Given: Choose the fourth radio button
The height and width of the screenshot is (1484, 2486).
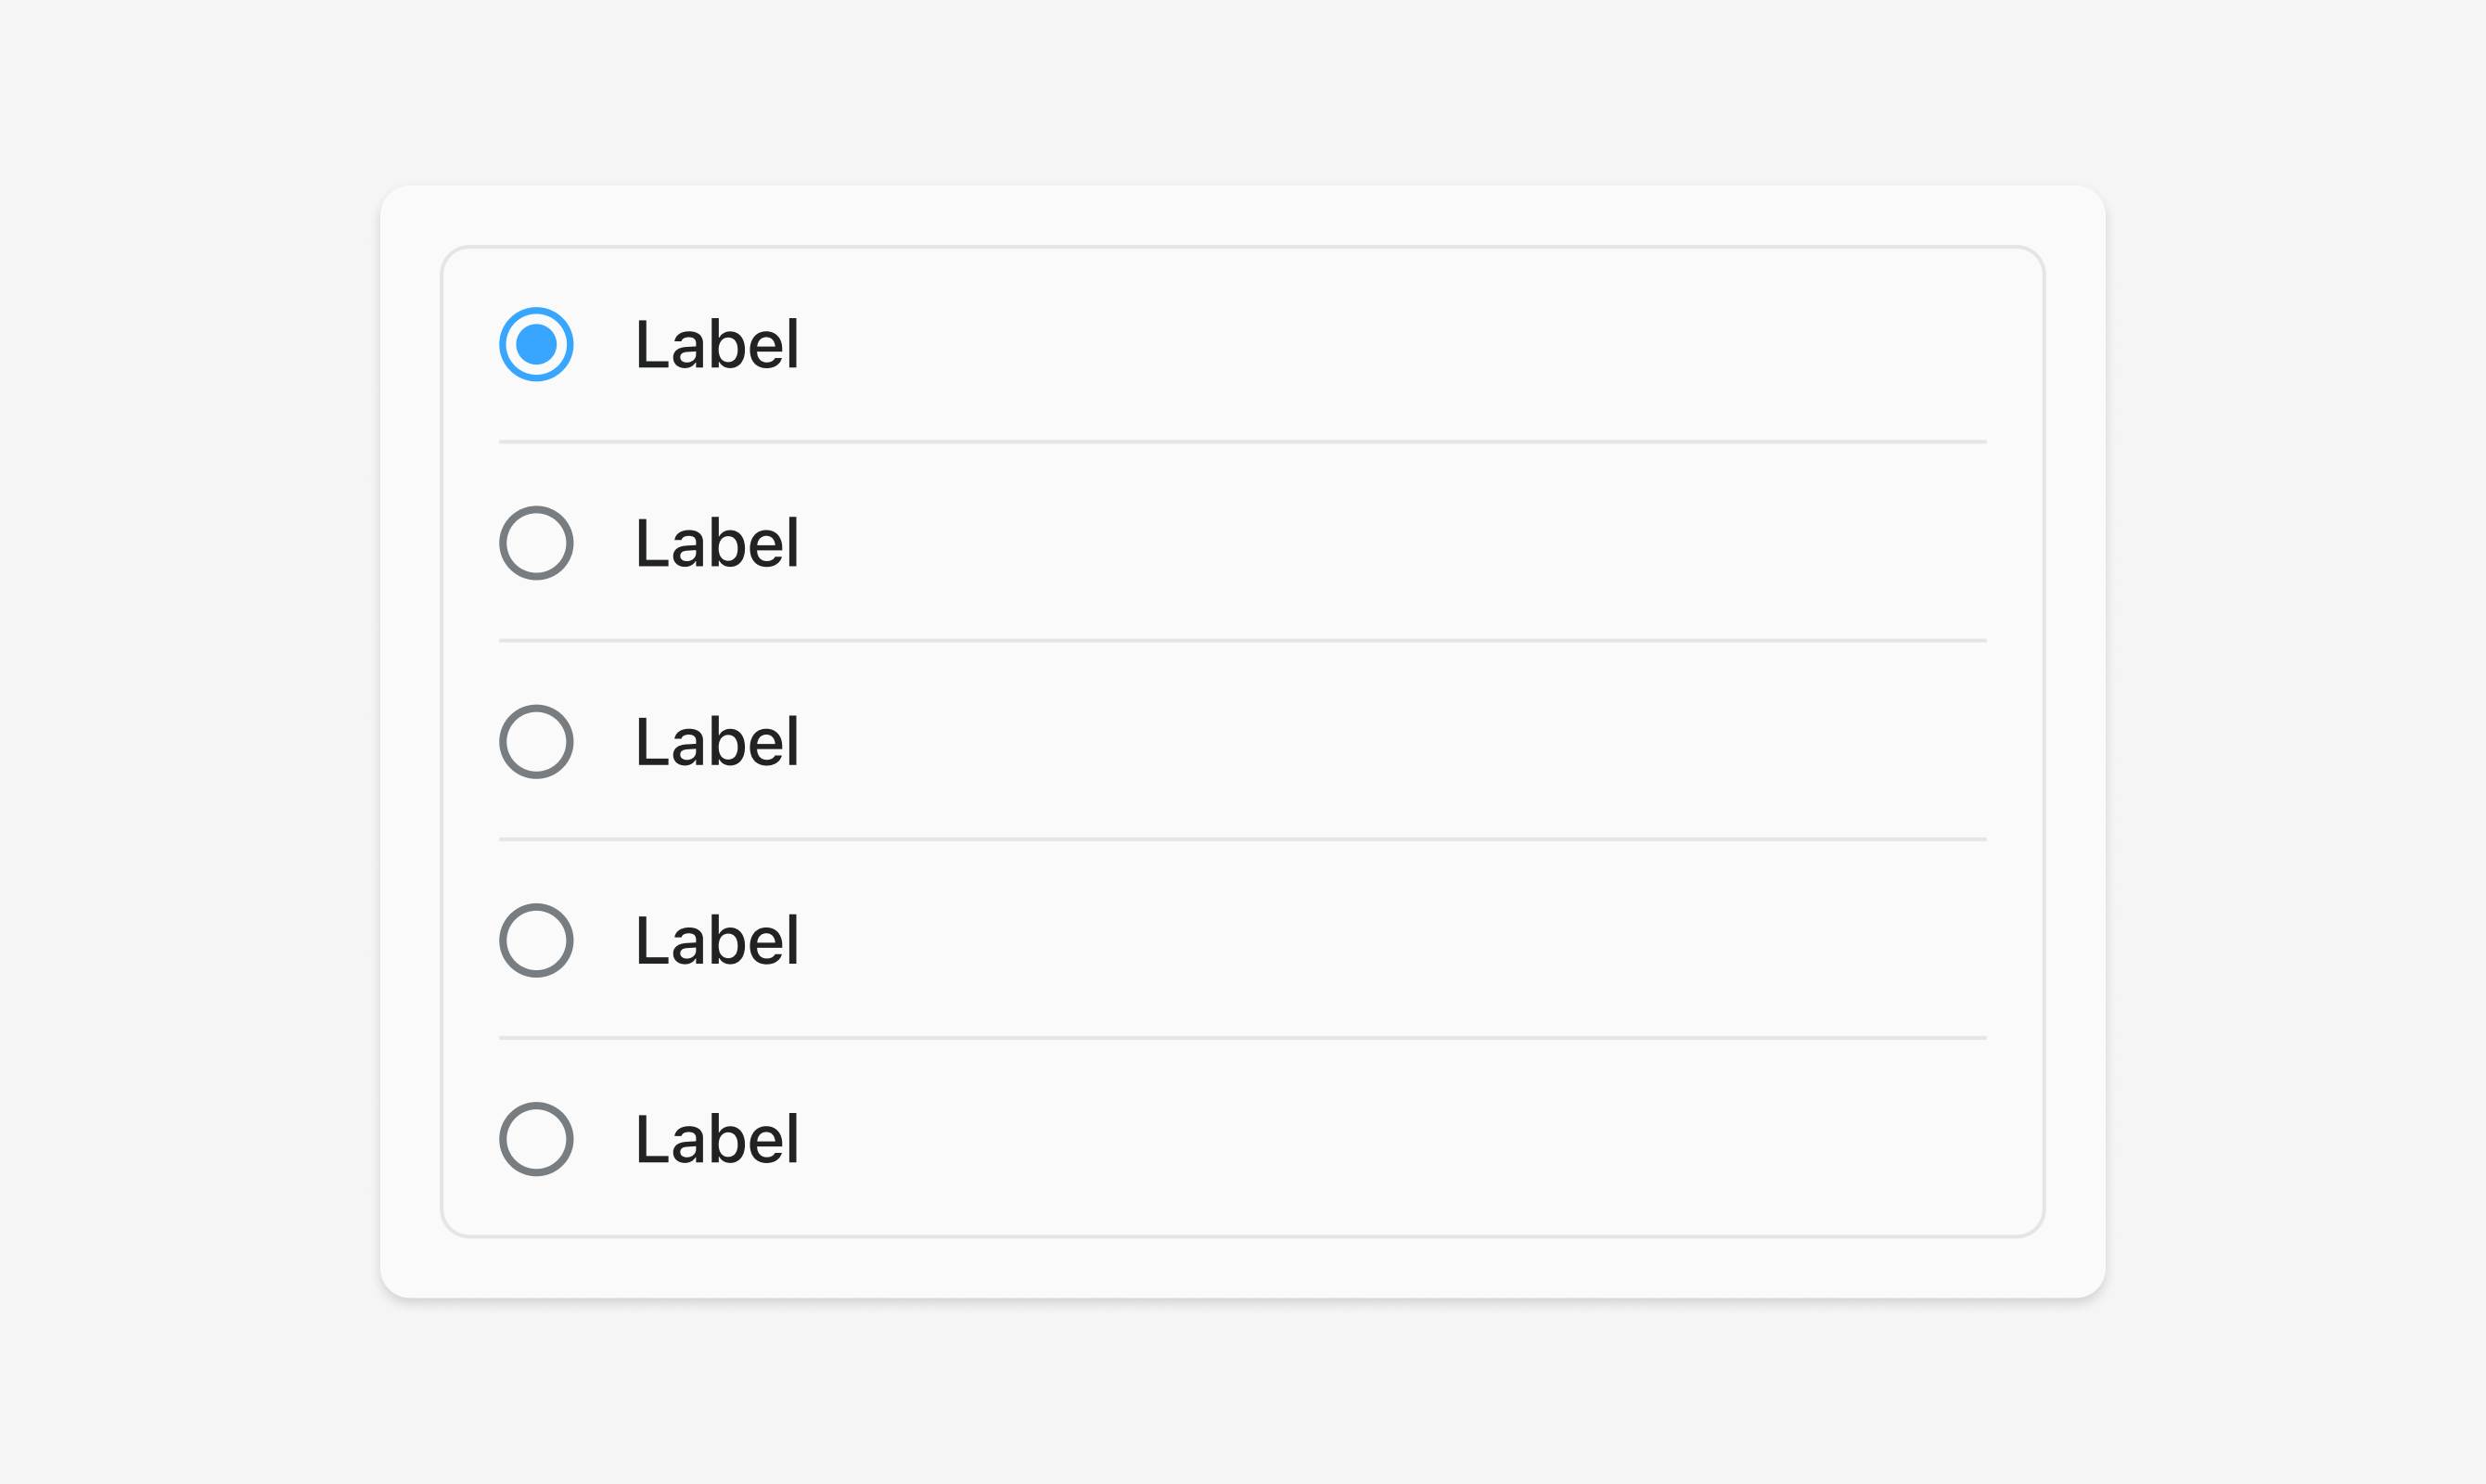Looking at the screenshot, I should 536,940.
